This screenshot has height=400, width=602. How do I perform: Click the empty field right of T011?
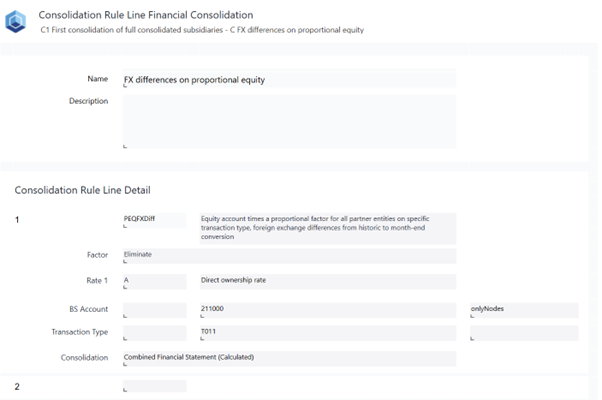[x=523, y=333]
